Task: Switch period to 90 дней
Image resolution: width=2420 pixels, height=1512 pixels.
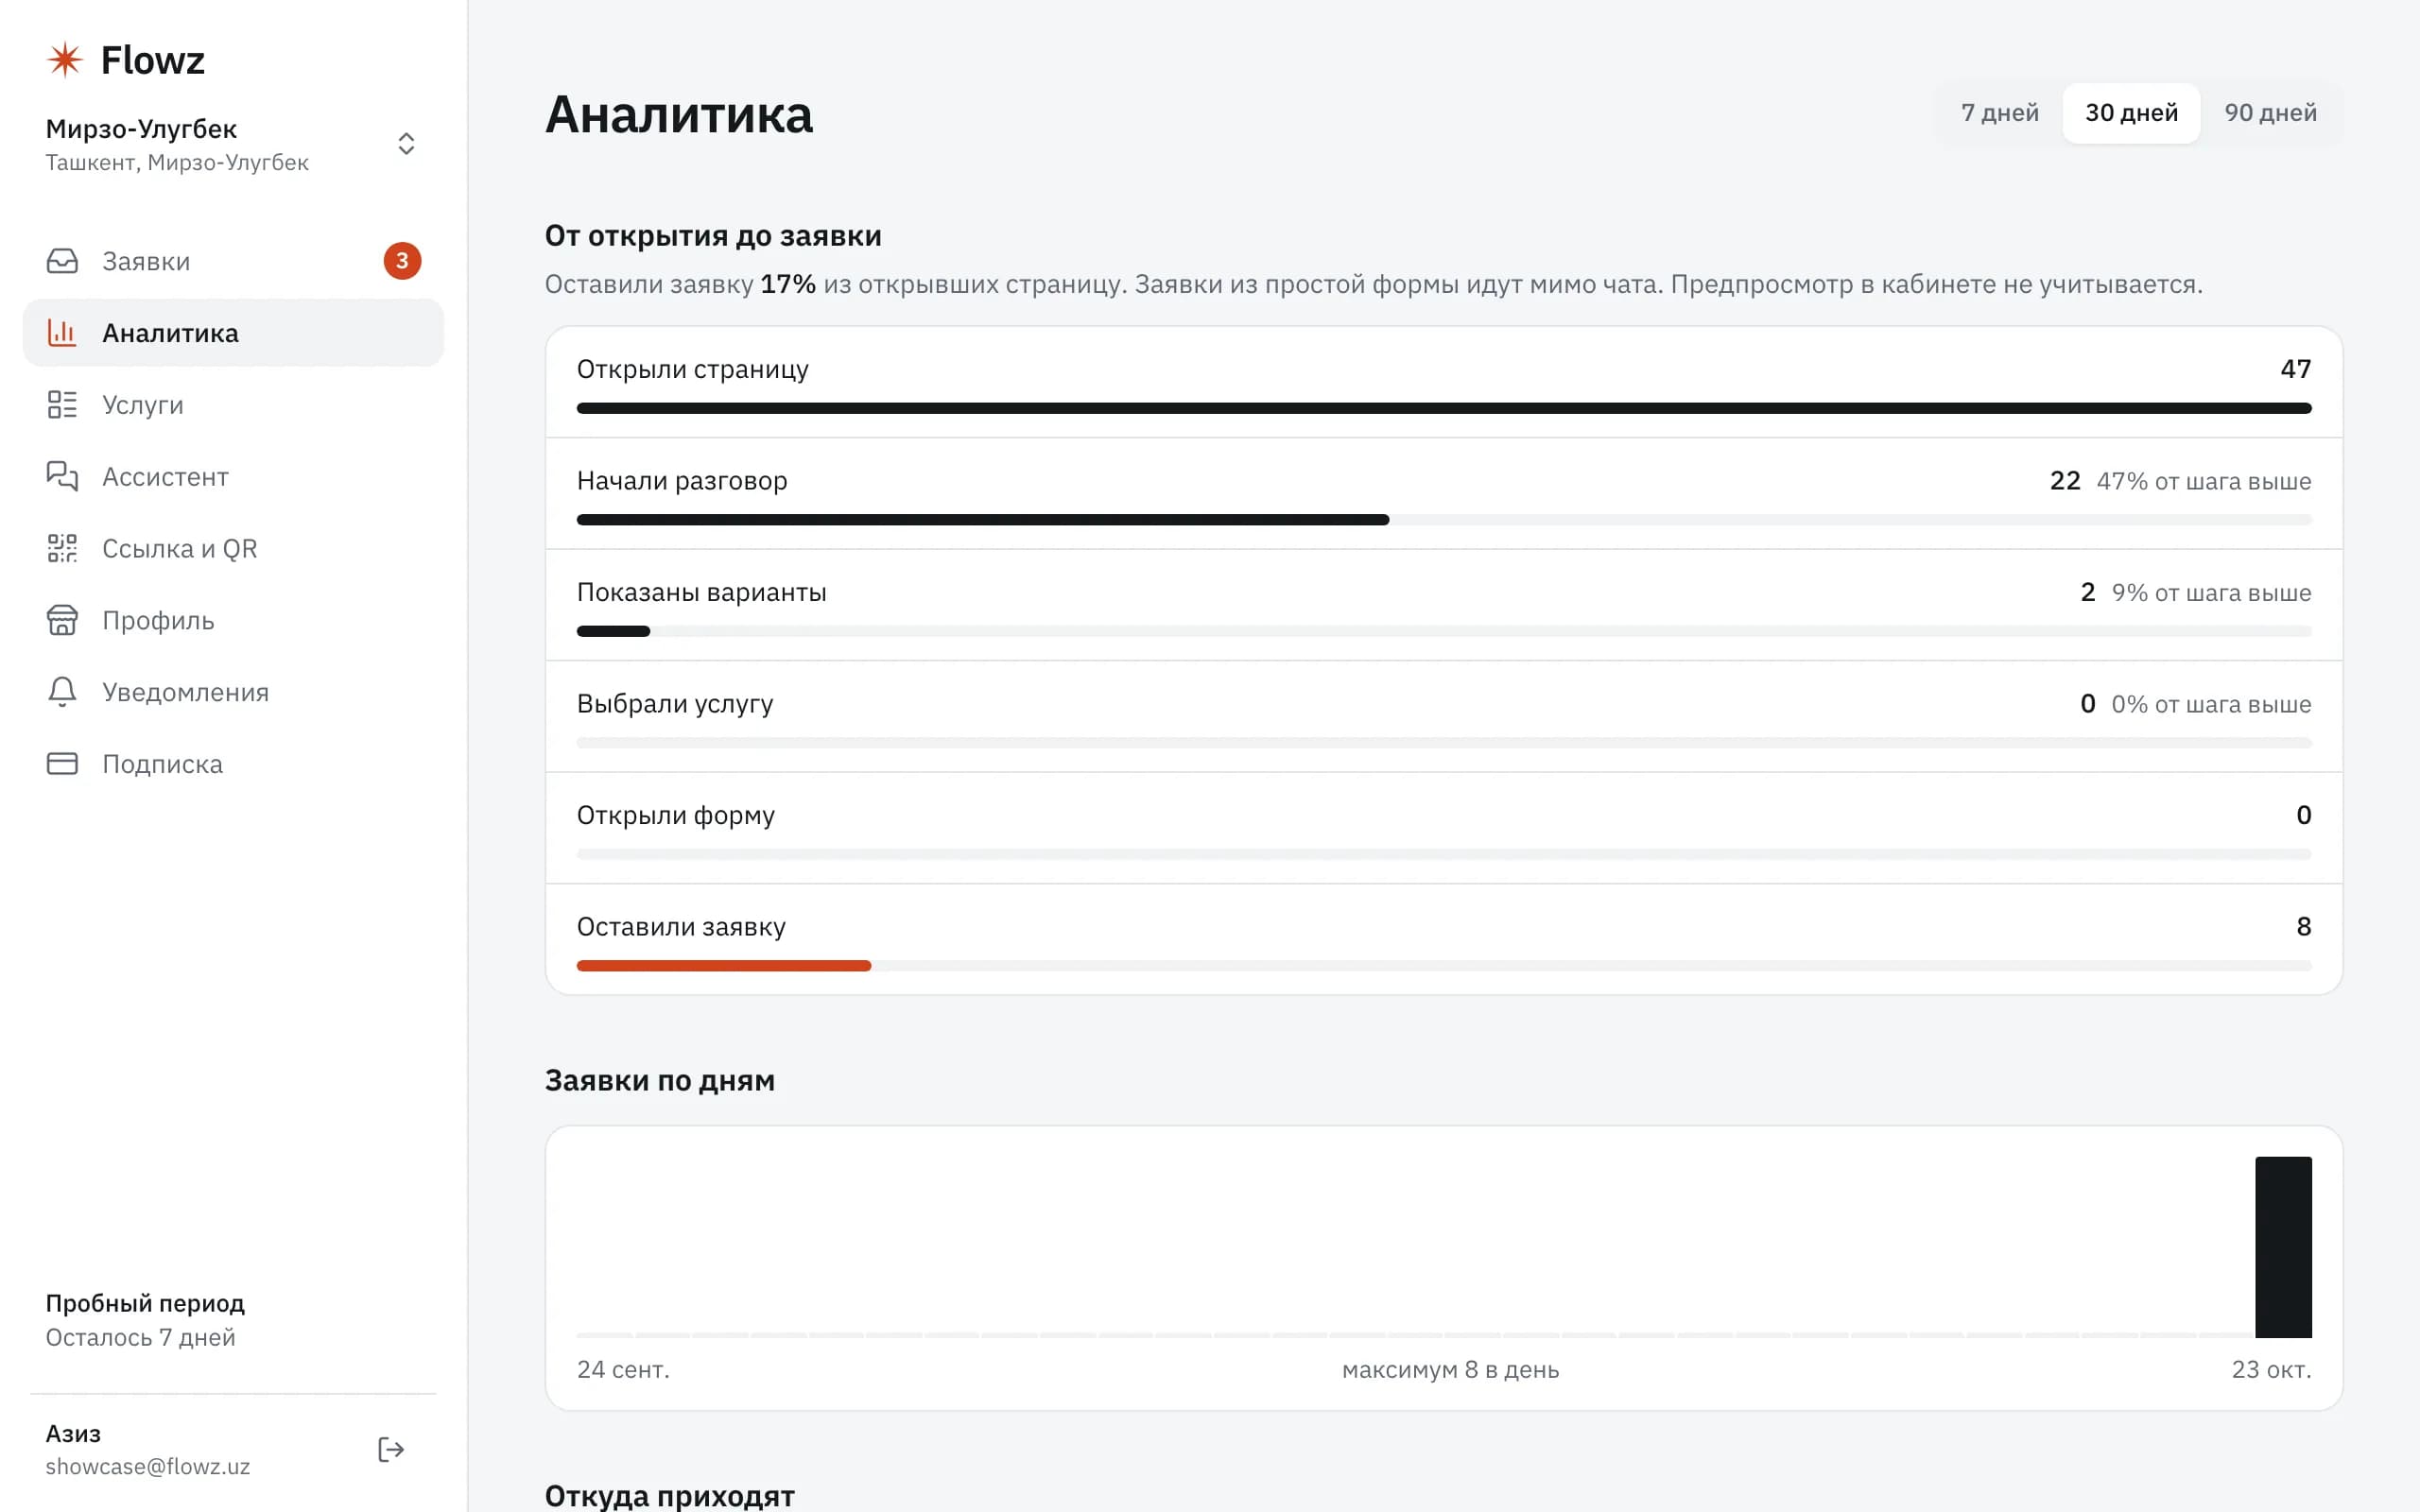Action: [x=2270, y=113]
